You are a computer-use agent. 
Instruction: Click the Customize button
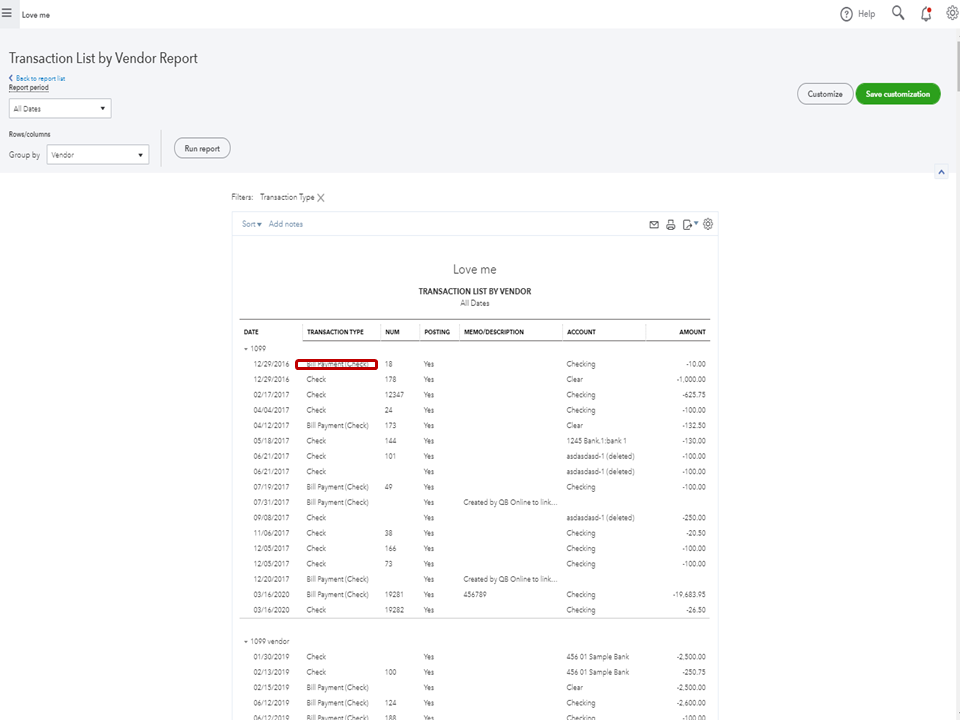[825, 94]
